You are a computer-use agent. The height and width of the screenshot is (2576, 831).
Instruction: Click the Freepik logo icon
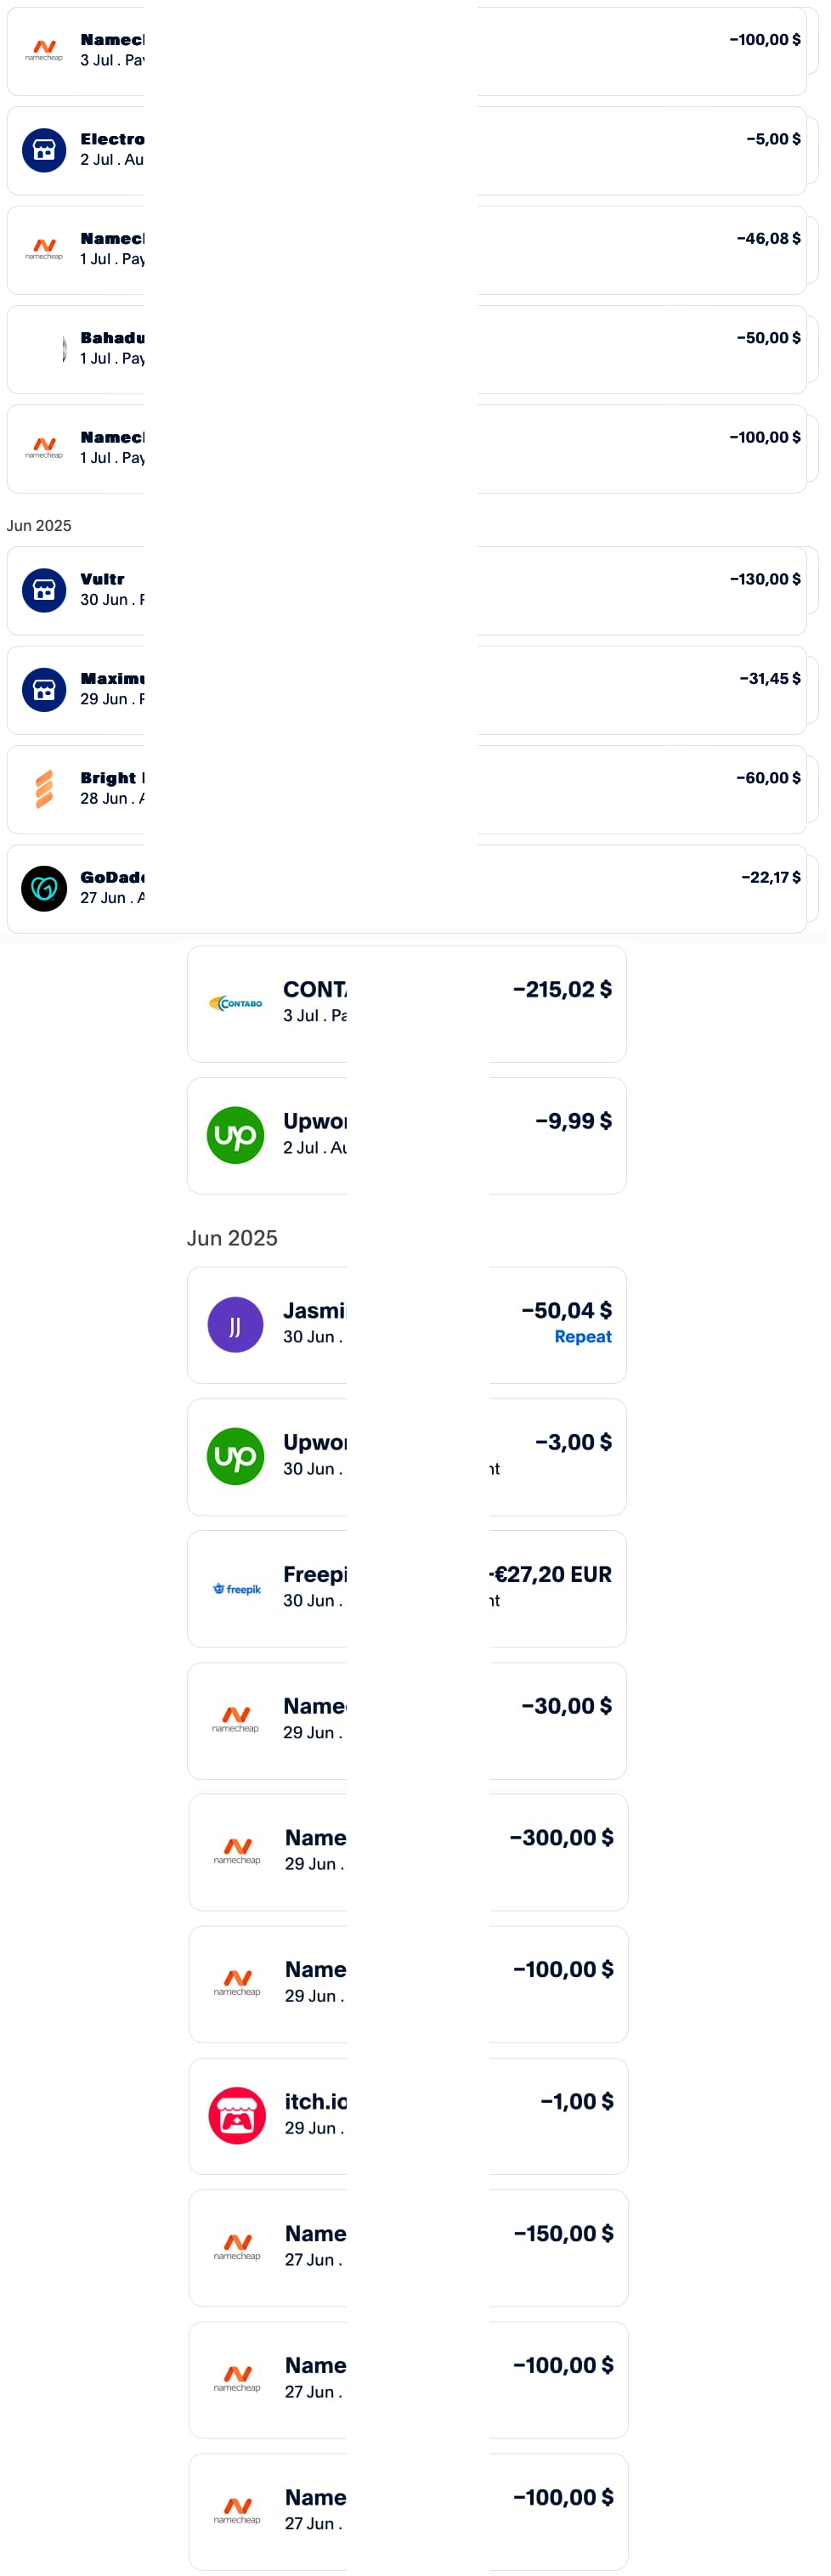236,1588
